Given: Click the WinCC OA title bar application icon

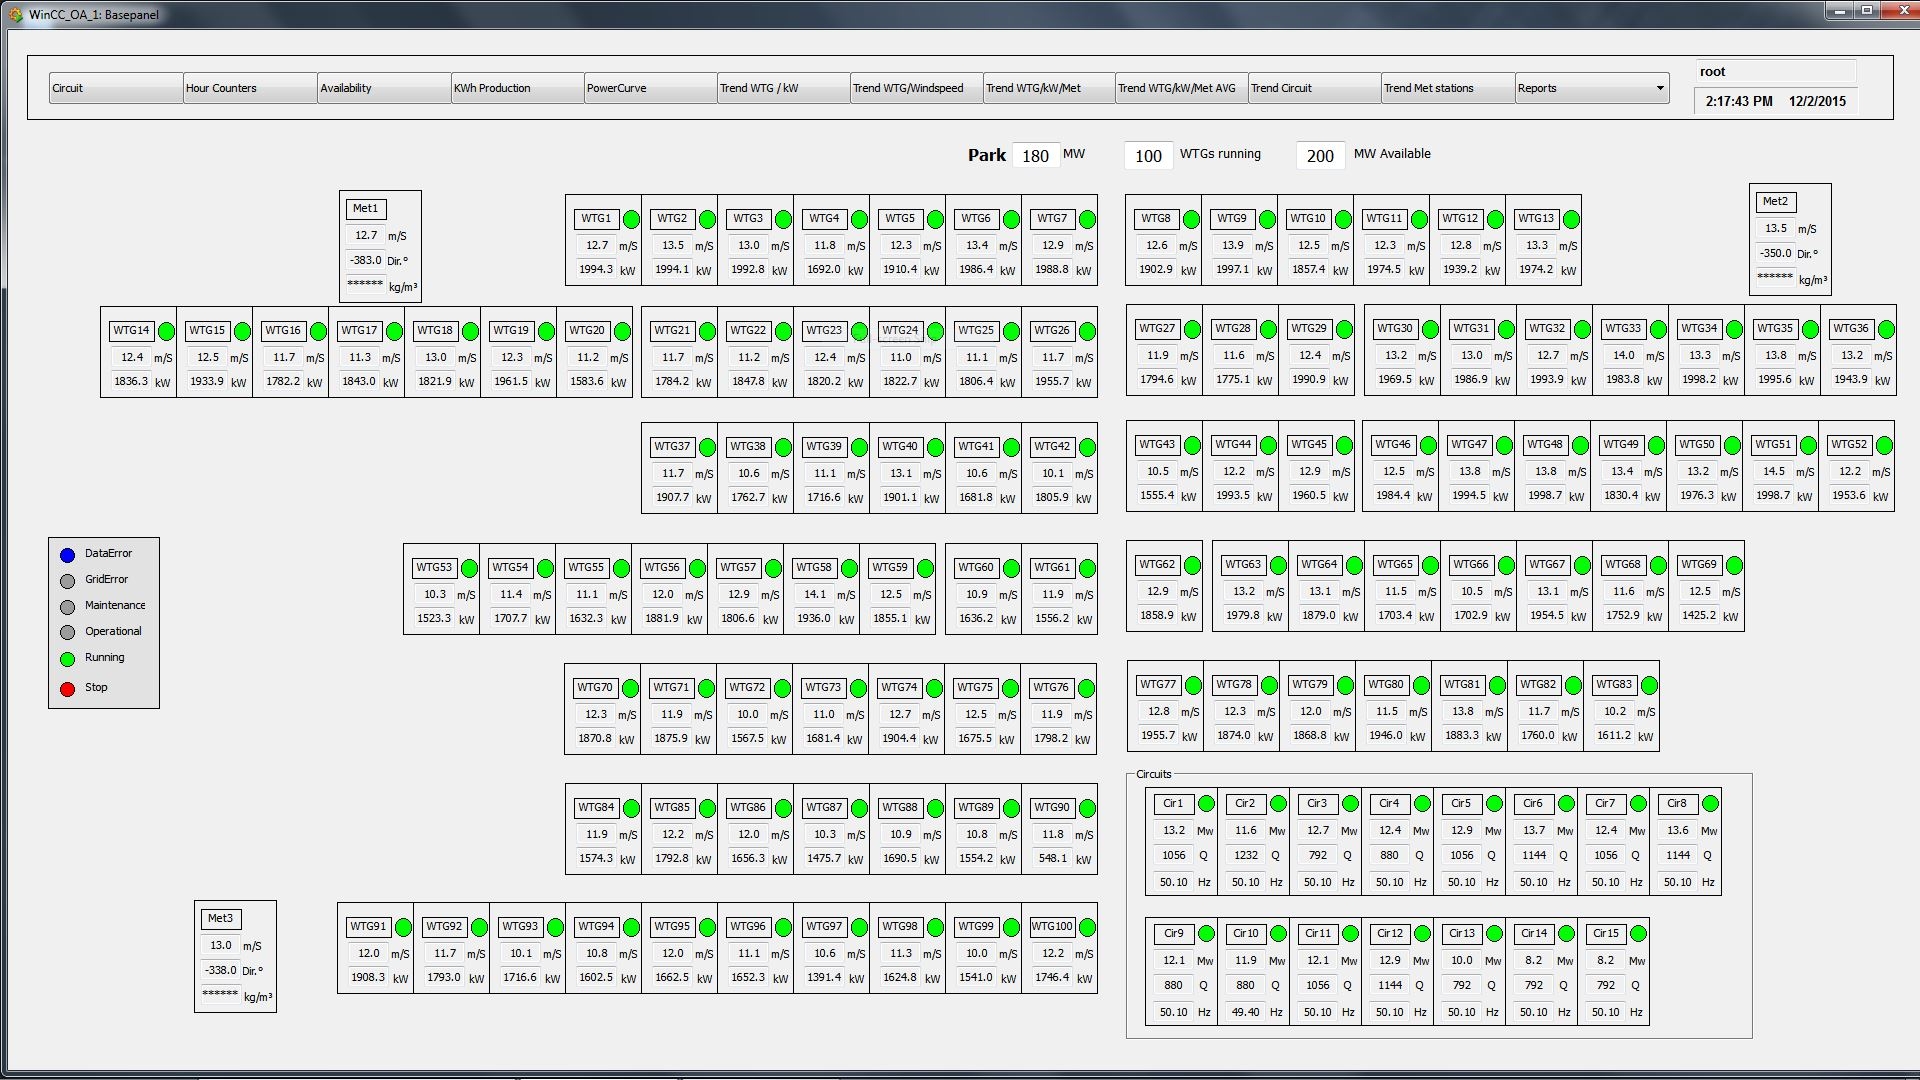Looking at the screenshot, I should (x=16, y=14).
